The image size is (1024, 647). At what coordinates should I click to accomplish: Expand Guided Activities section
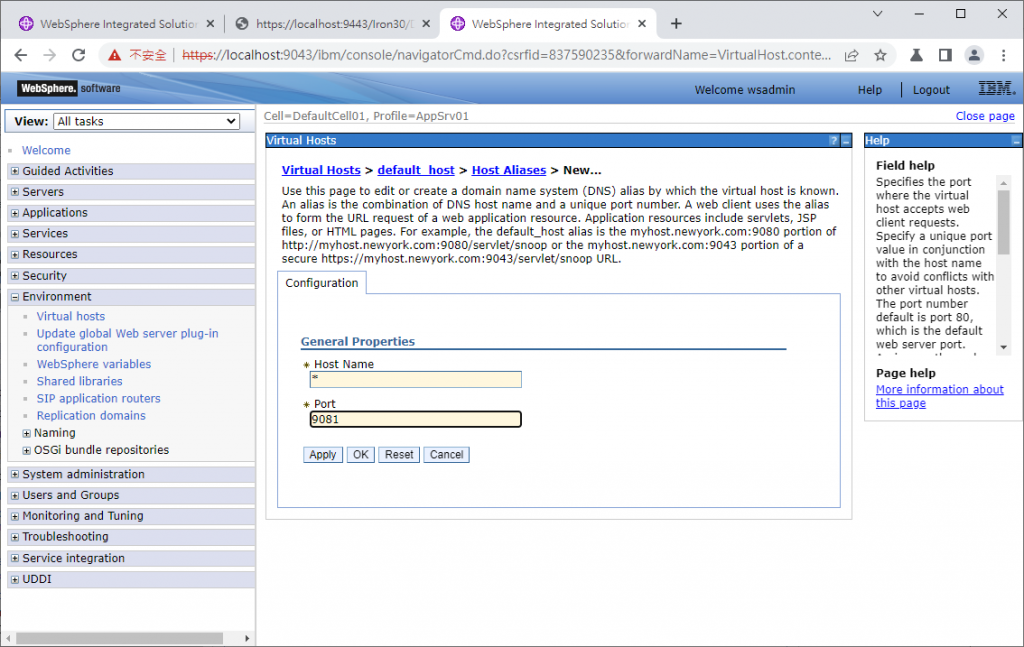coord(15,171)
